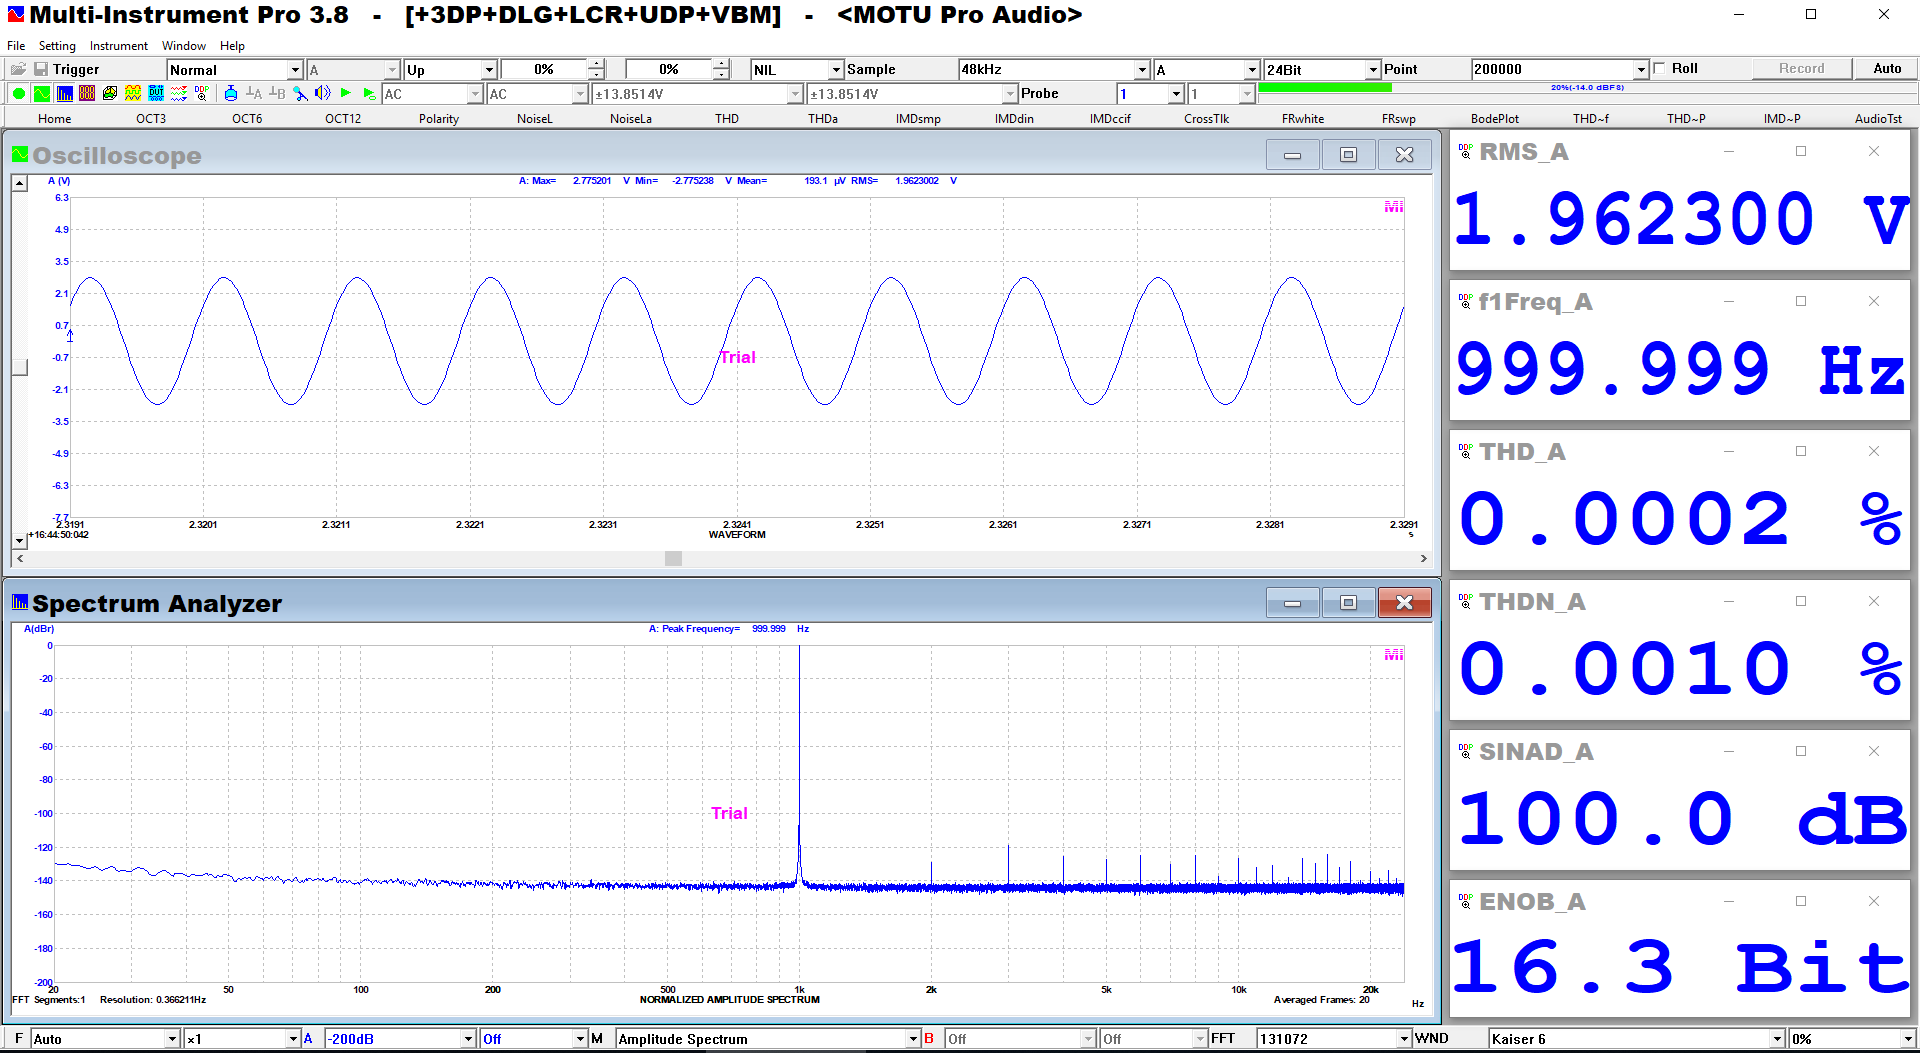Open the Window menu
Image resolution: width=1920 pixels, height=1053 pixels.
click(x=184, y=46)
